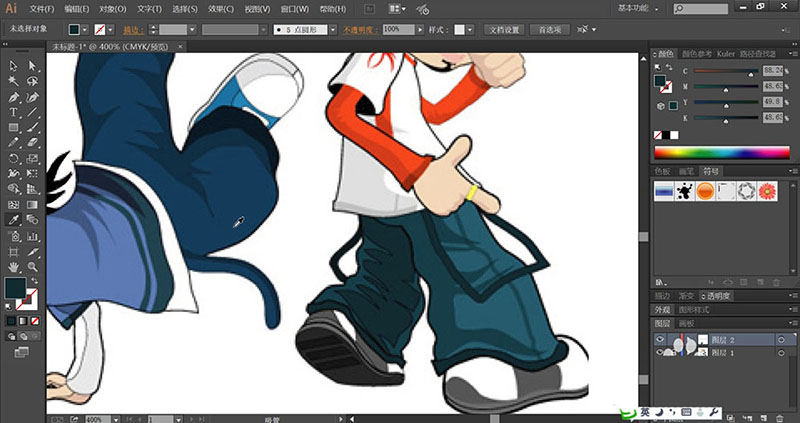This screenshot has width=800, height=423.
Task: Click the target circle of 图层 1
Action: point(781,353)
